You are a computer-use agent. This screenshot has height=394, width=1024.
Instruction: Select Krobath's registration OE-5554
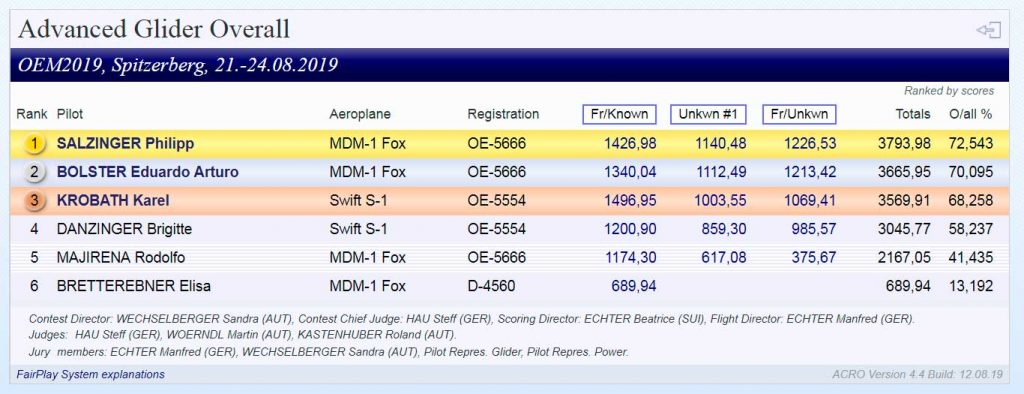(496, 201)
